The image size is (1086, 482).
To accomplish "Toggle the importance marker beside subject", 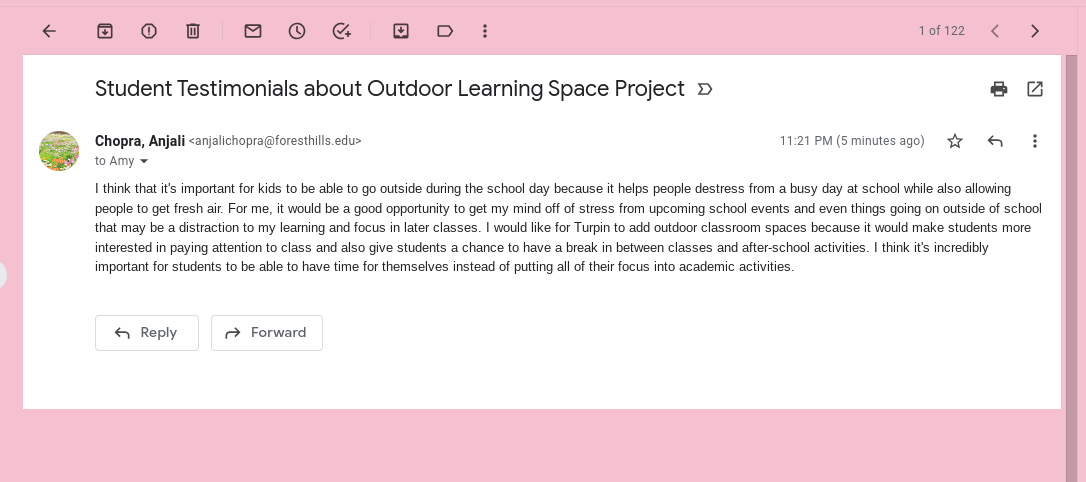I will tap(705, 89).
